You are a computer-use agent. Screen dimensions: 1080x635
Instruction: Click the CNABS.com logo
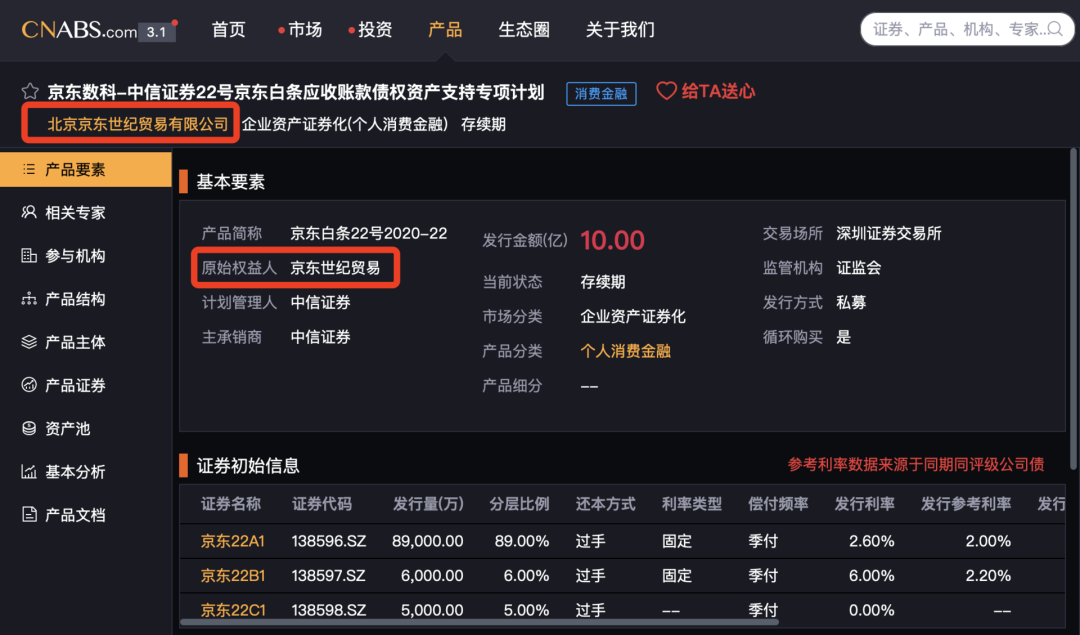(80, 30)
